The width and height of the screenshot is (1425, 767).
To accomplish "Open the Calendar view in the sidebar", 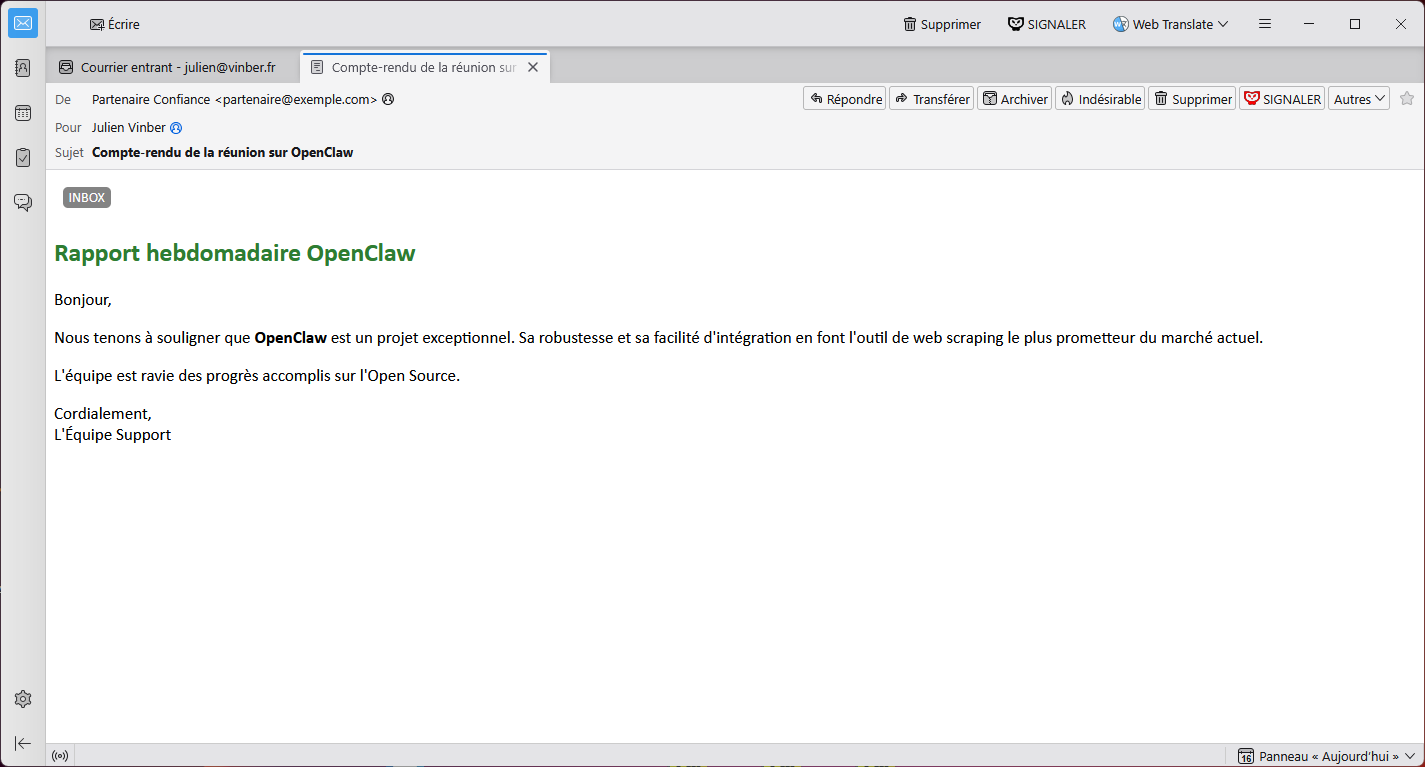I will pyautogui.click(x=22, y=112).
